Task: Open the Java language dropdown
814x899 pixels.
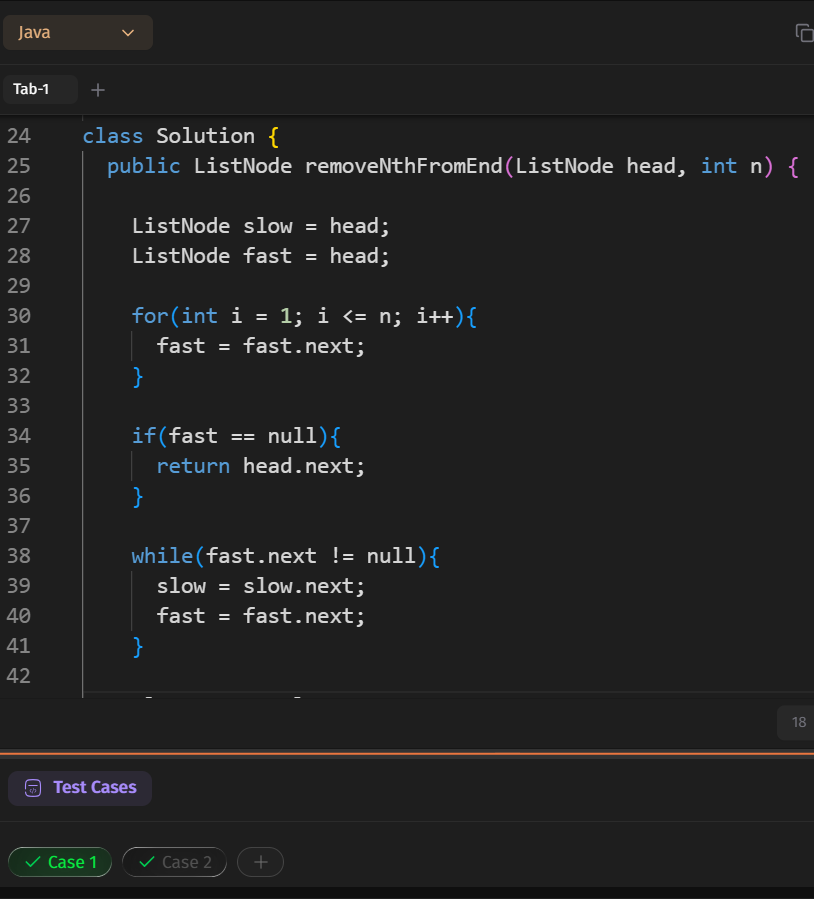Action: [78, 33]
